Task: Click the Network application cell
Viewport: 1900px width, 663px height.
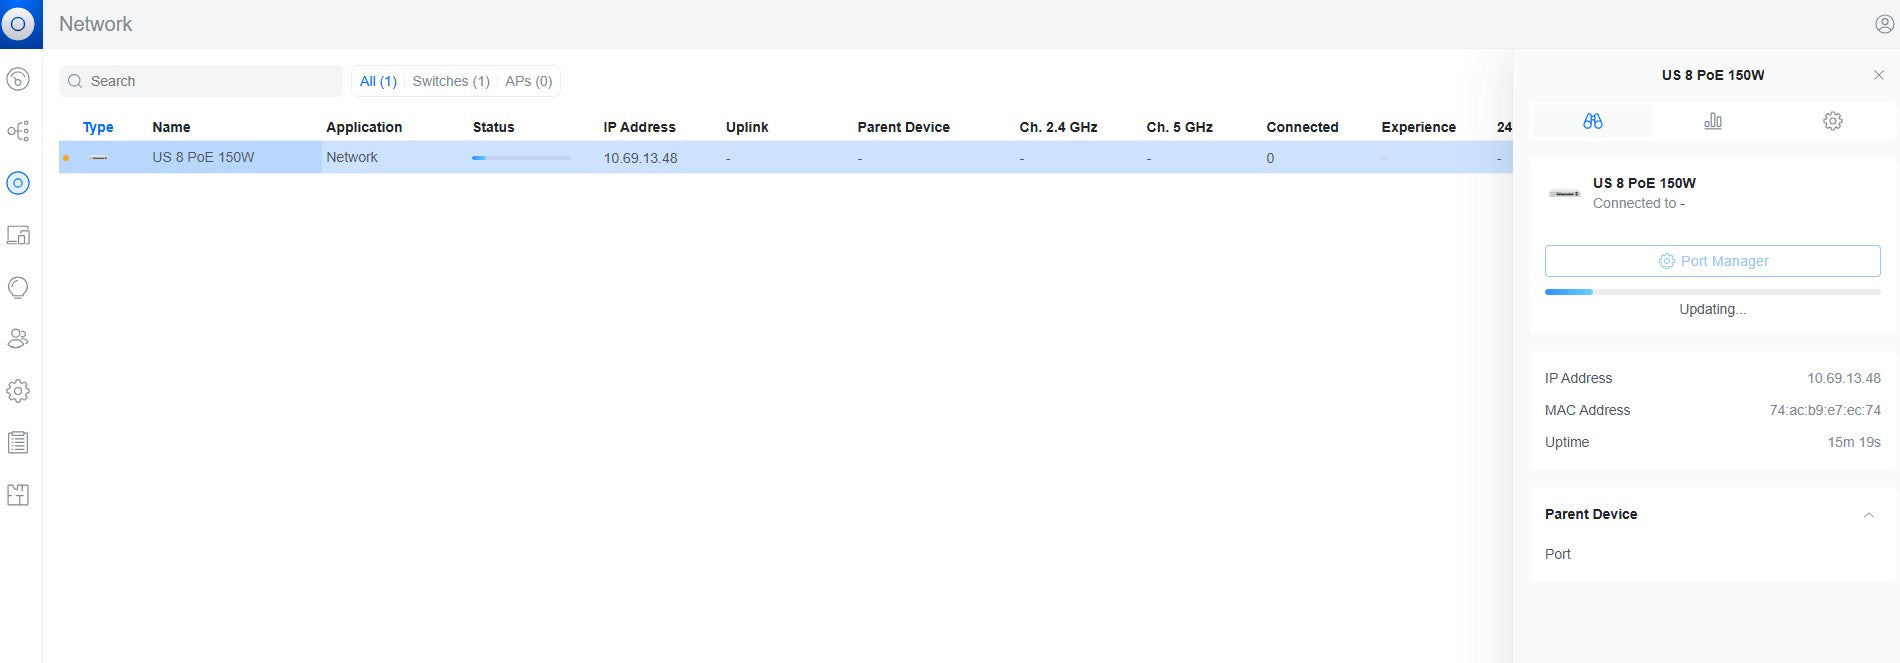Action: point(352,157)
